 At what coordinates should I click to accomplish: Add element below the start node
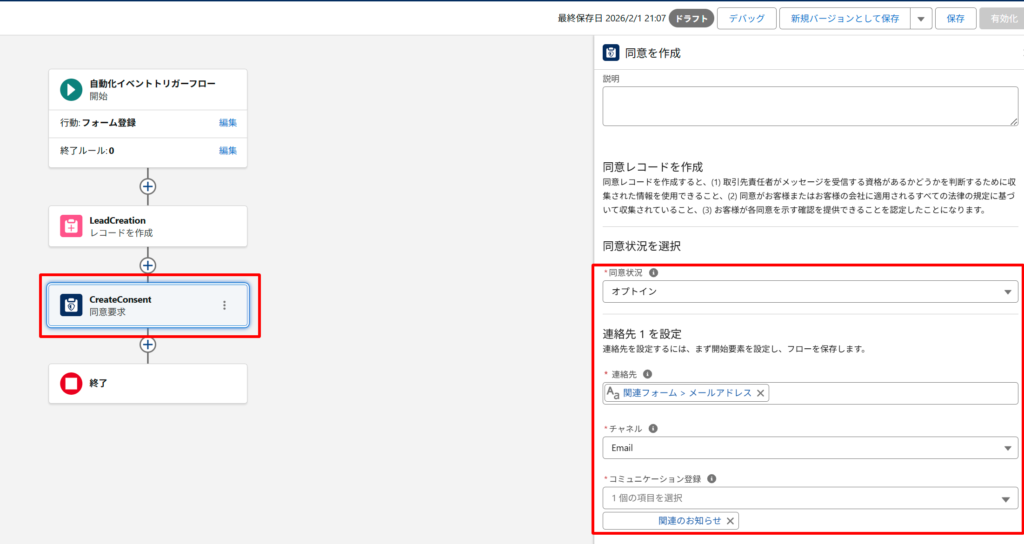[148, 186]
